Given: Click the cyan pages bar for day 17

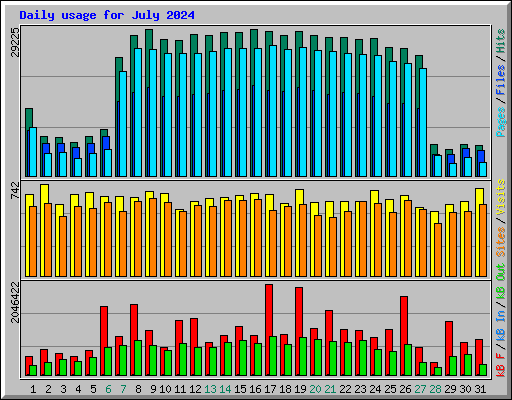Looking at the screenshot, I should pos(273,111).
